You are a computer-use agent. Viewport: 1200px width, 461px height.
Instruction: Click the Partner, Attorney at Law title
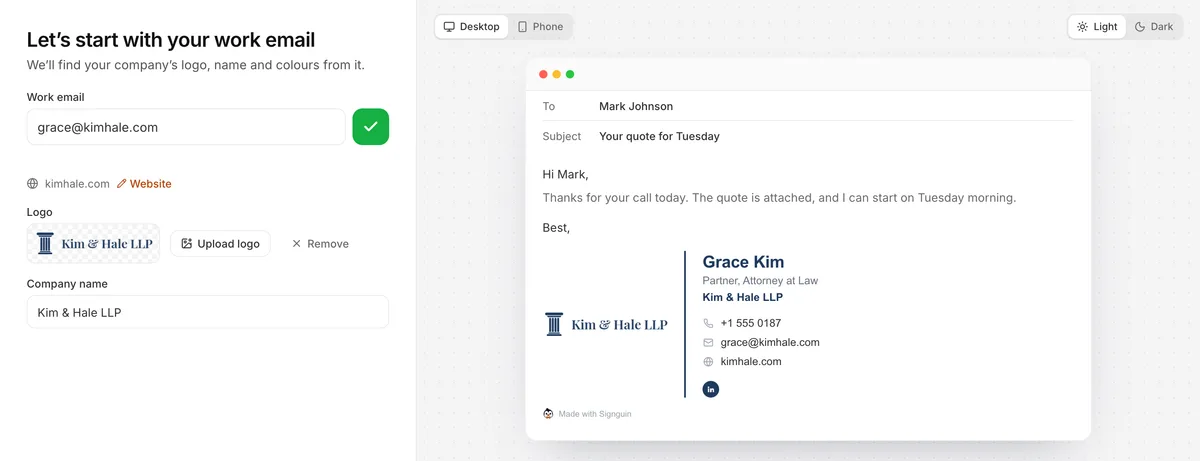pos(760,281)
